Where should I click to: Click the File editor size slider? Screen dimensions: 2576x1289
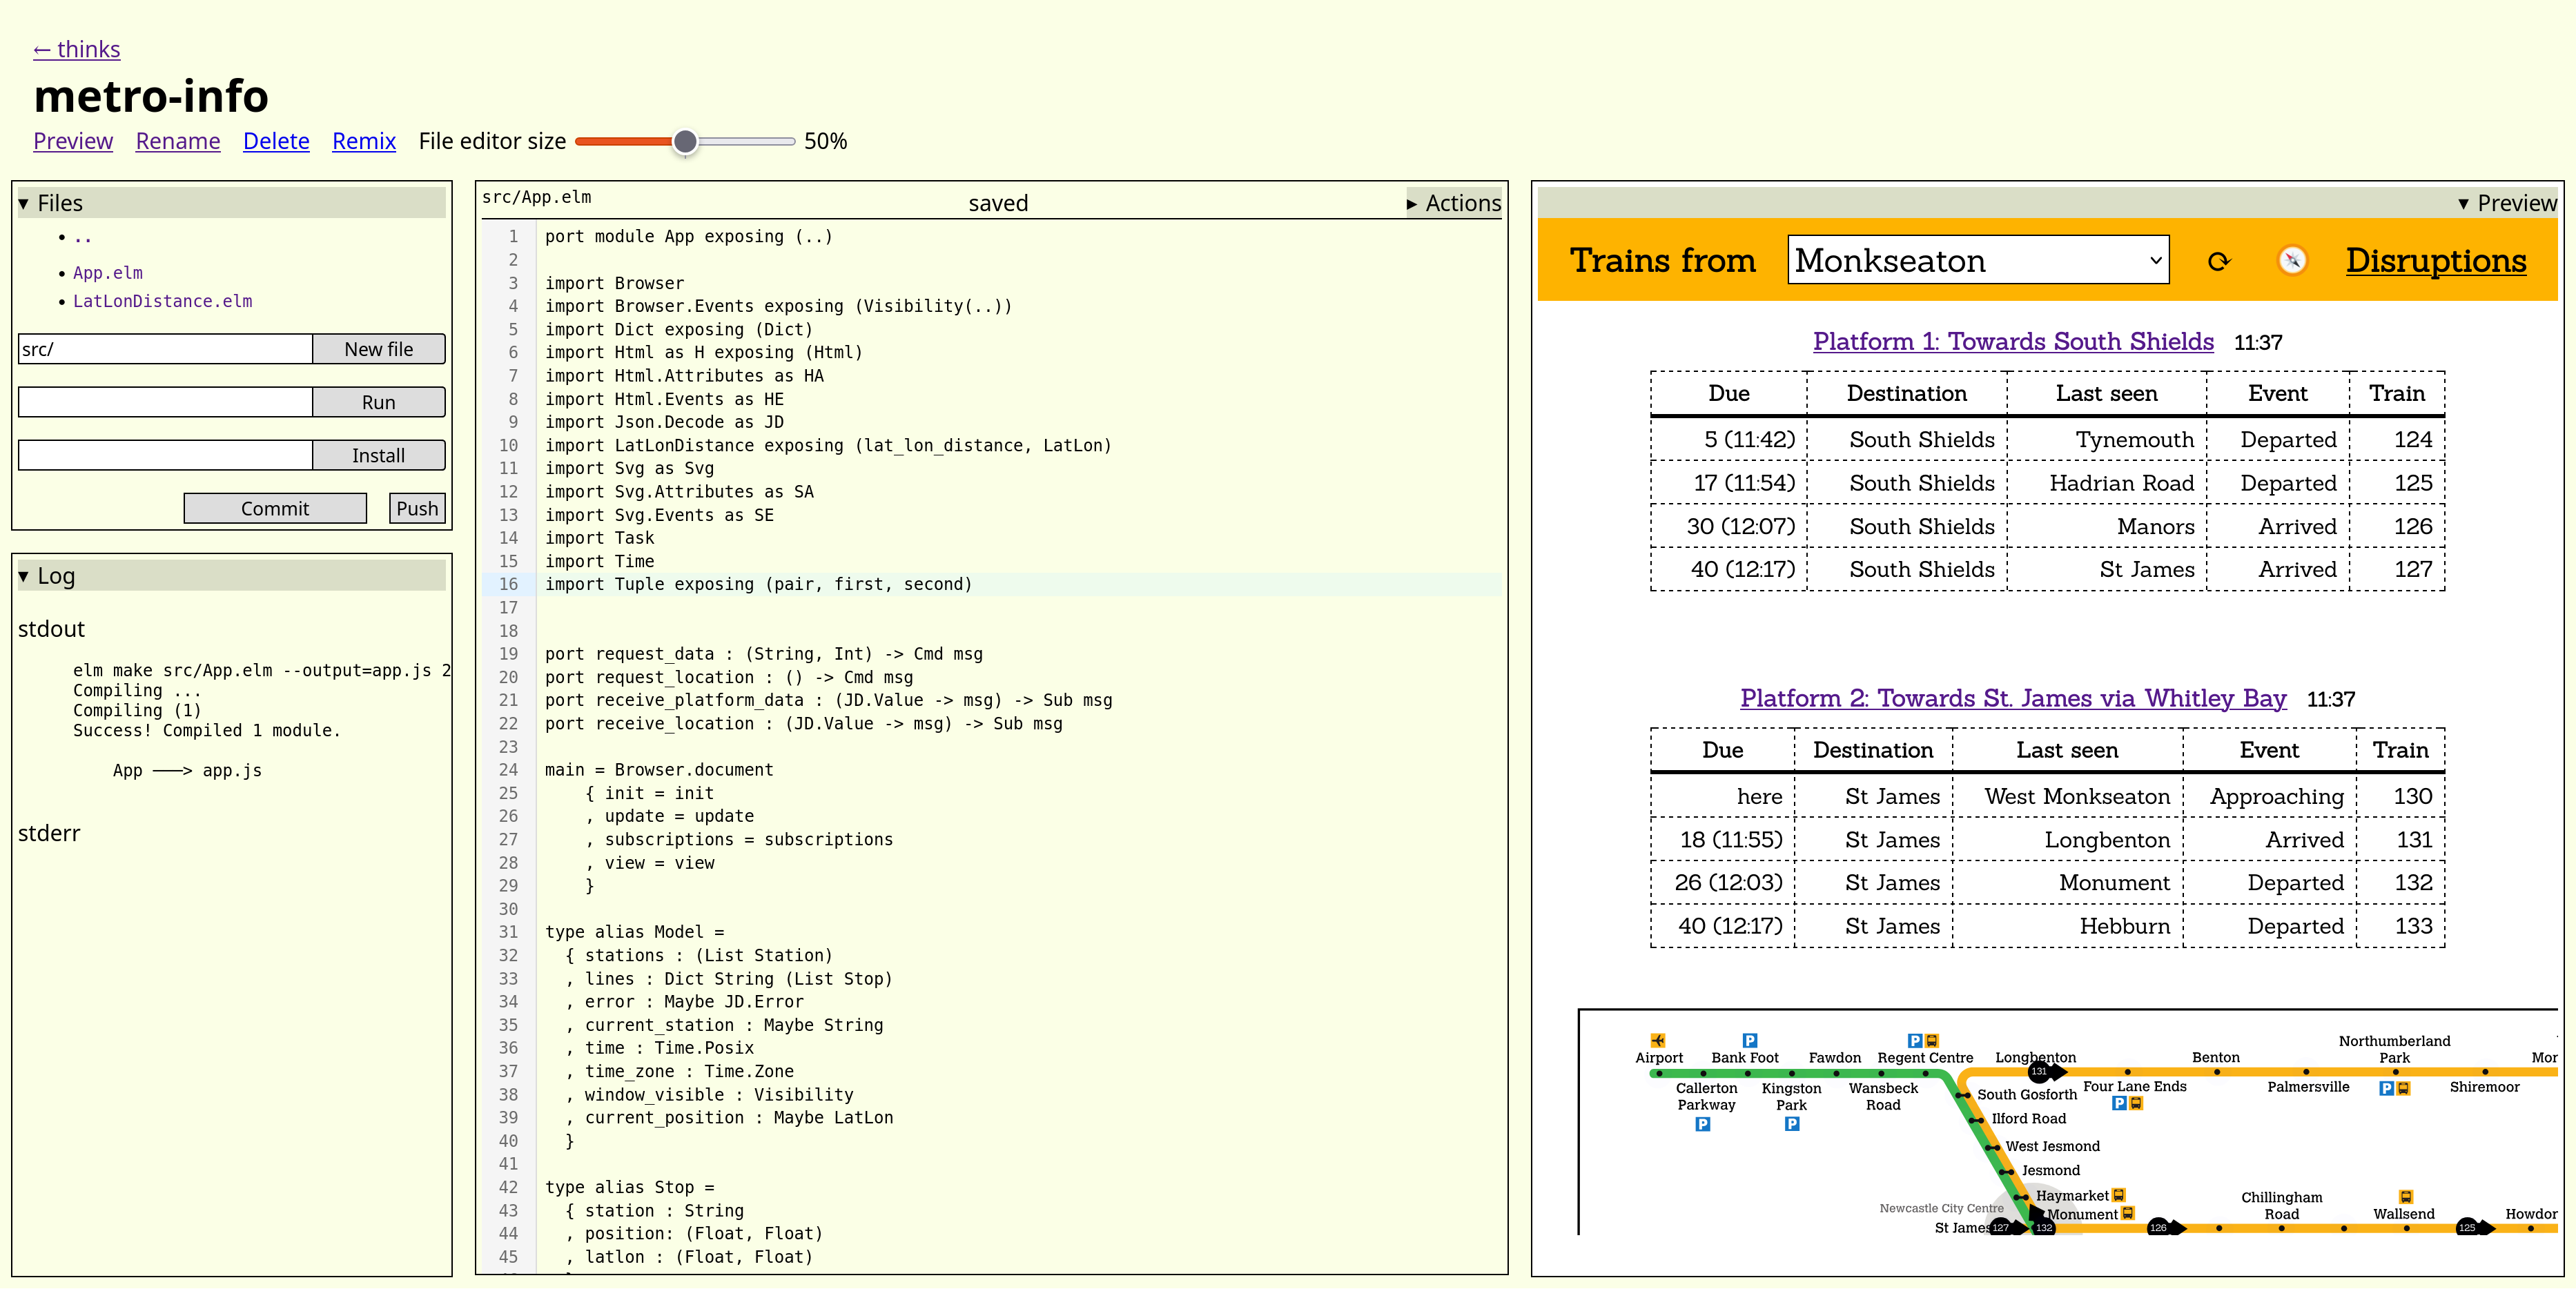(x=685, y=142)
